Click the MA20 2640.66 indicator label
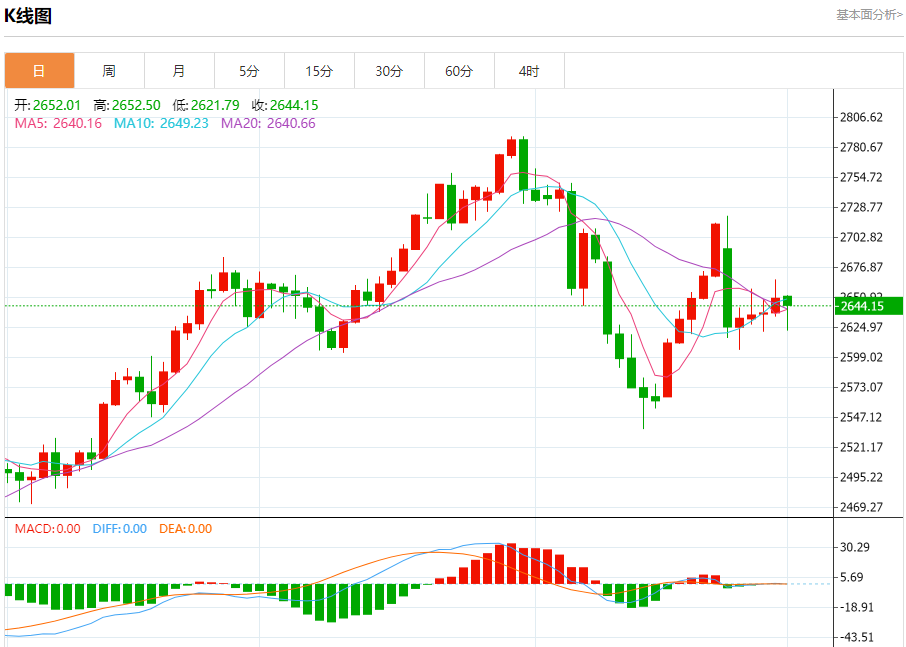The width and height of the screenshot is (906, 647). click(x=268, y=123)
